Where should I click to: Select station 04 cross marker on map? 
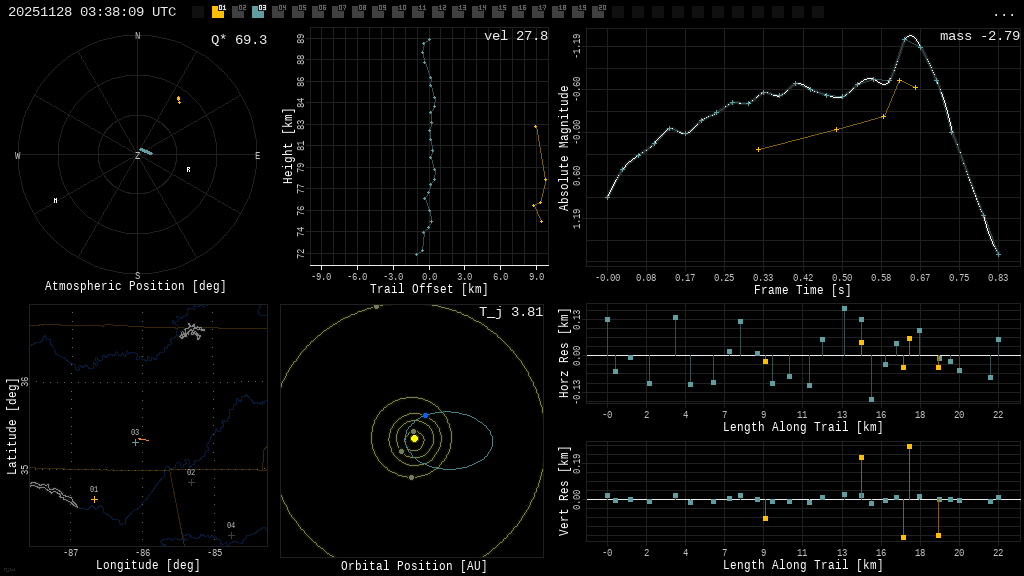(x=231, y=535)
